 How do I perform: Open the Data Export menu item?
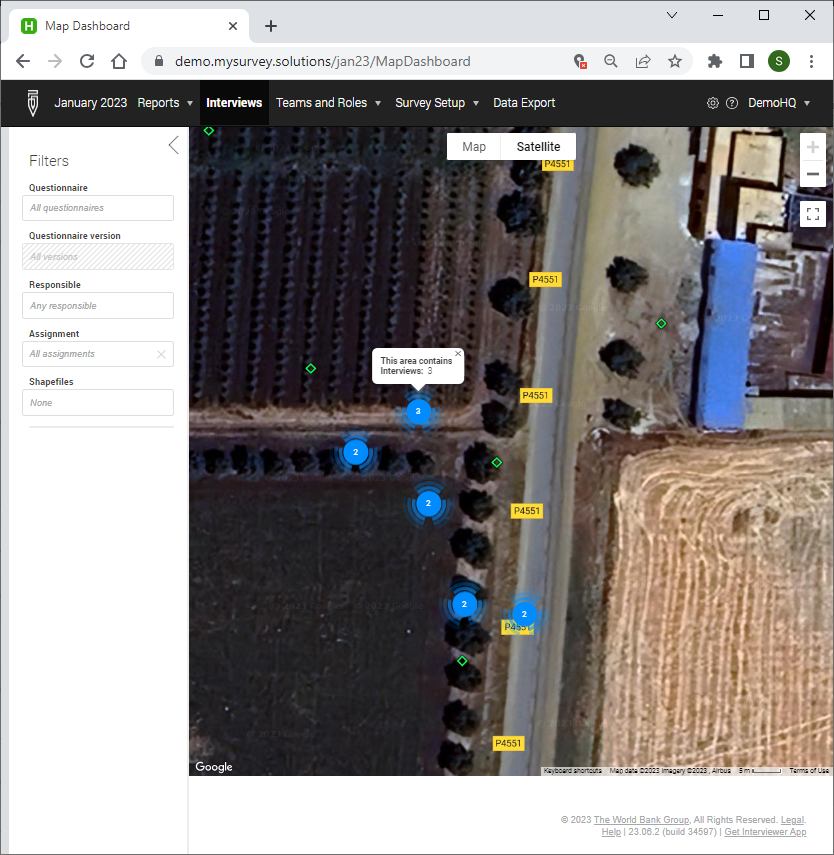point(524,103)
